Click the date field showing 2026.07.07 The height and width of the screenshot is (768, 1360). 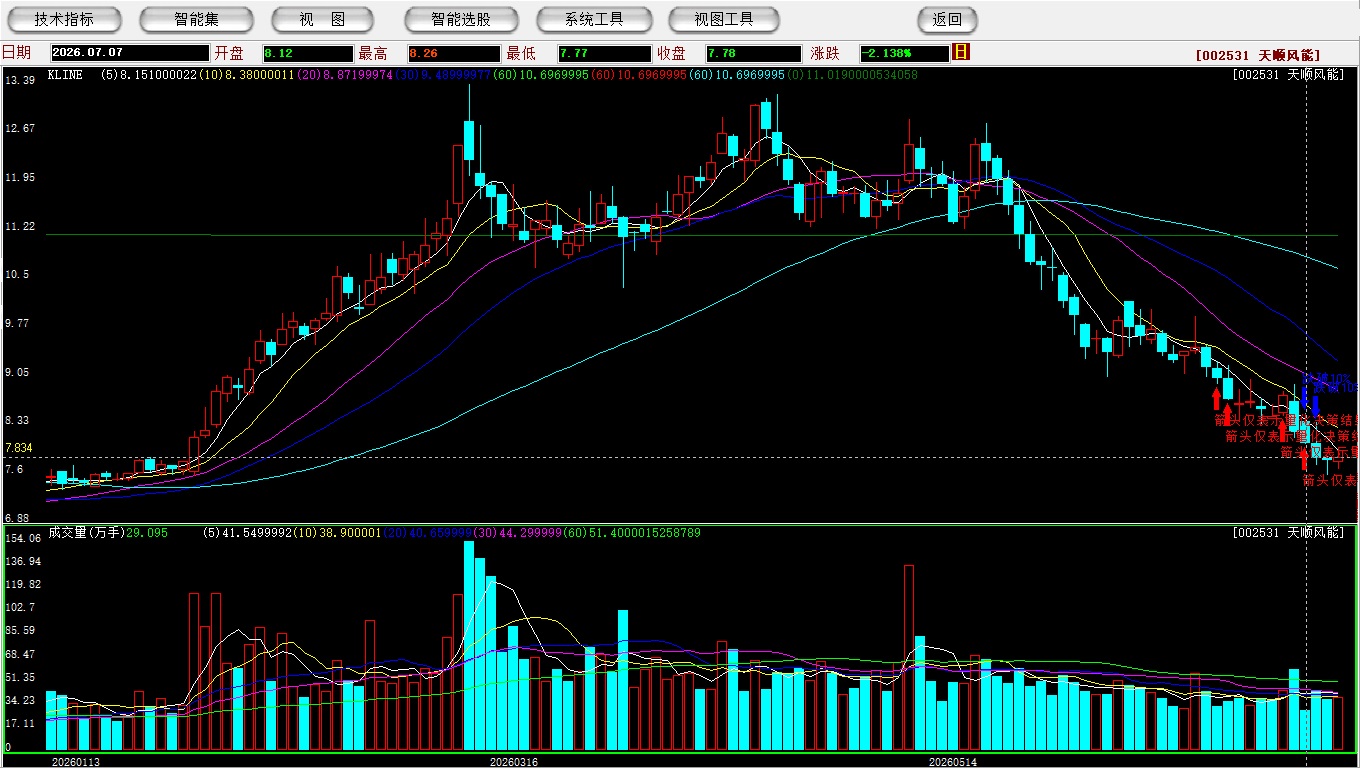click(x=129, y=53)
